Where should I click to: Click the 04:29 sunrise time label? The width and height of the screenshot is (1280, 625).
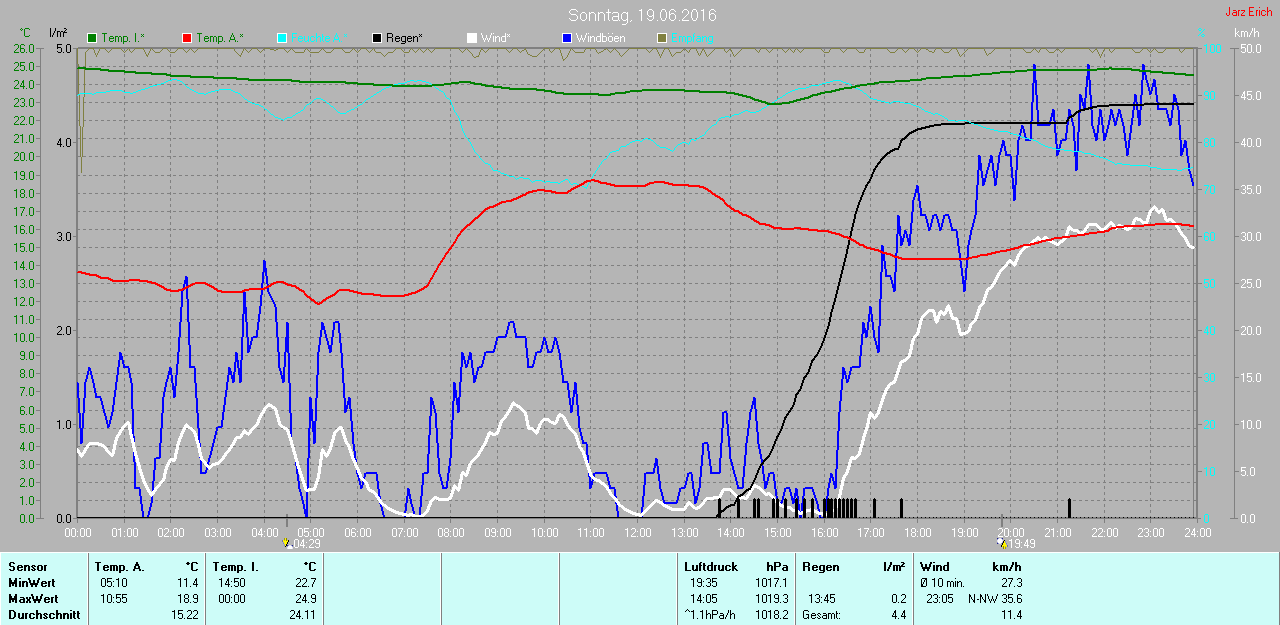[306, 544]
